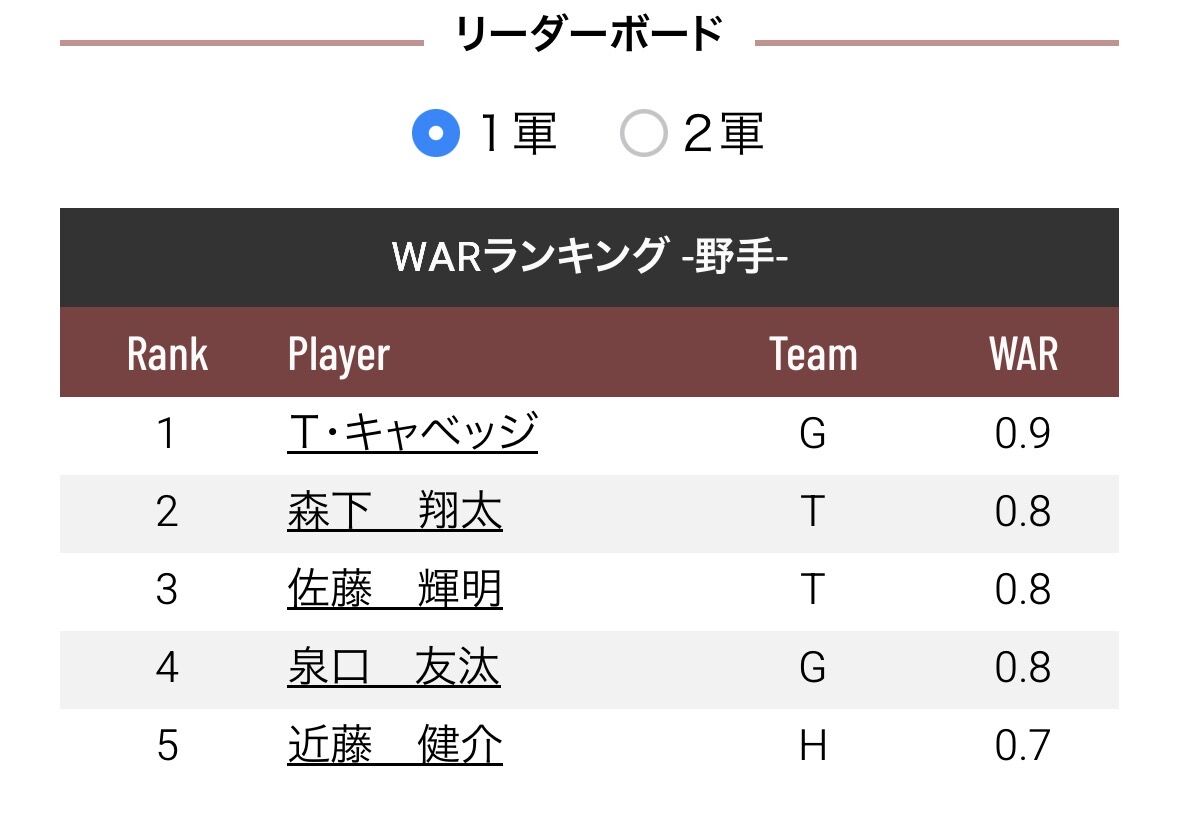Click the 0.9 WAR value

(1023, 434)
